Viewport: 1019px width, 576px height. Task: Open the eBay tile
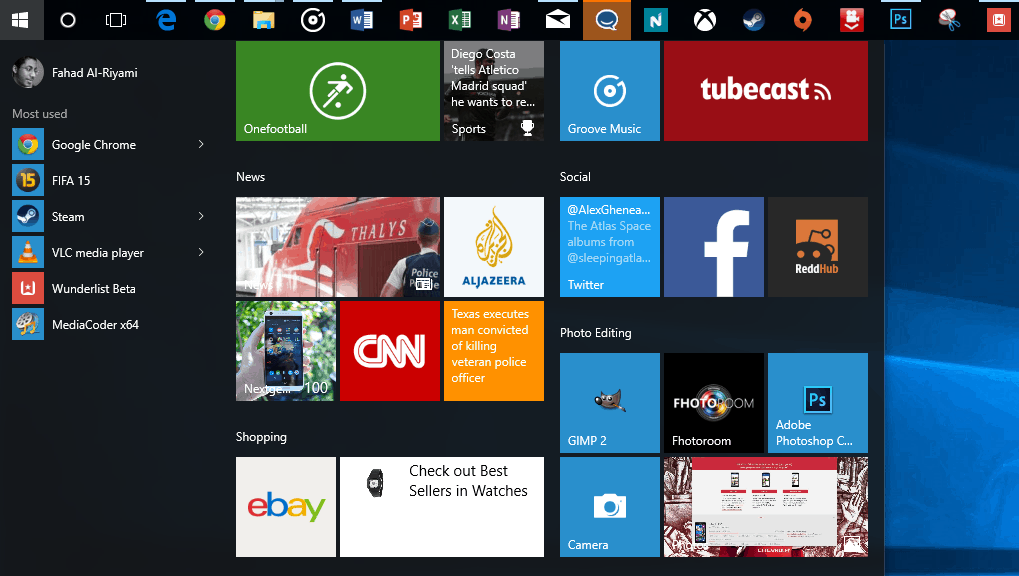[286, 507]
